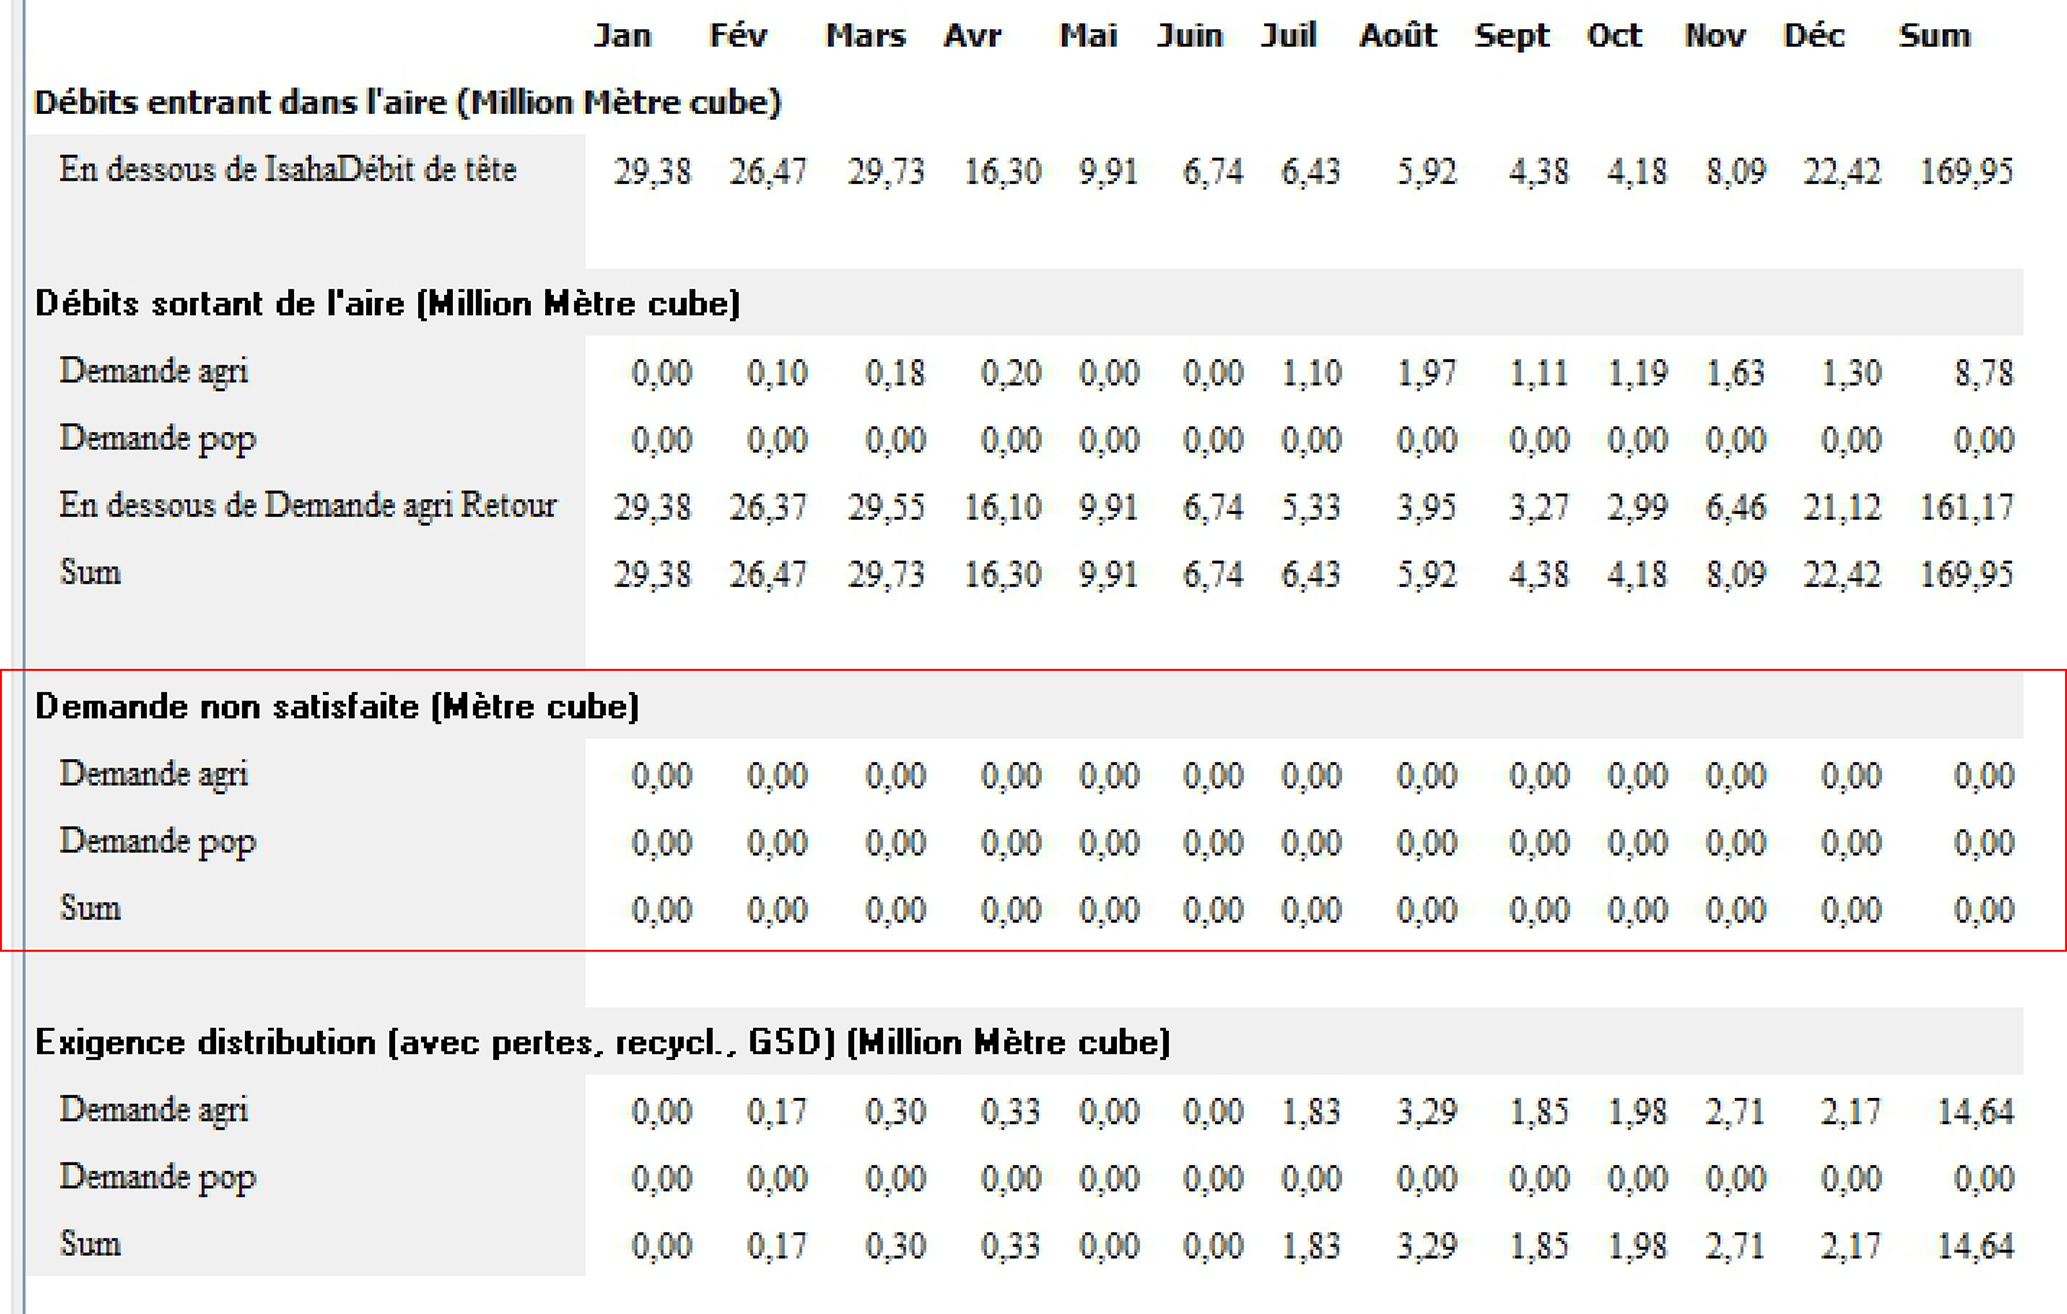Select Demande agri under Exigence distribution
Image resolution: width=2067 pixels, height=1314 pixels.
153,1111
